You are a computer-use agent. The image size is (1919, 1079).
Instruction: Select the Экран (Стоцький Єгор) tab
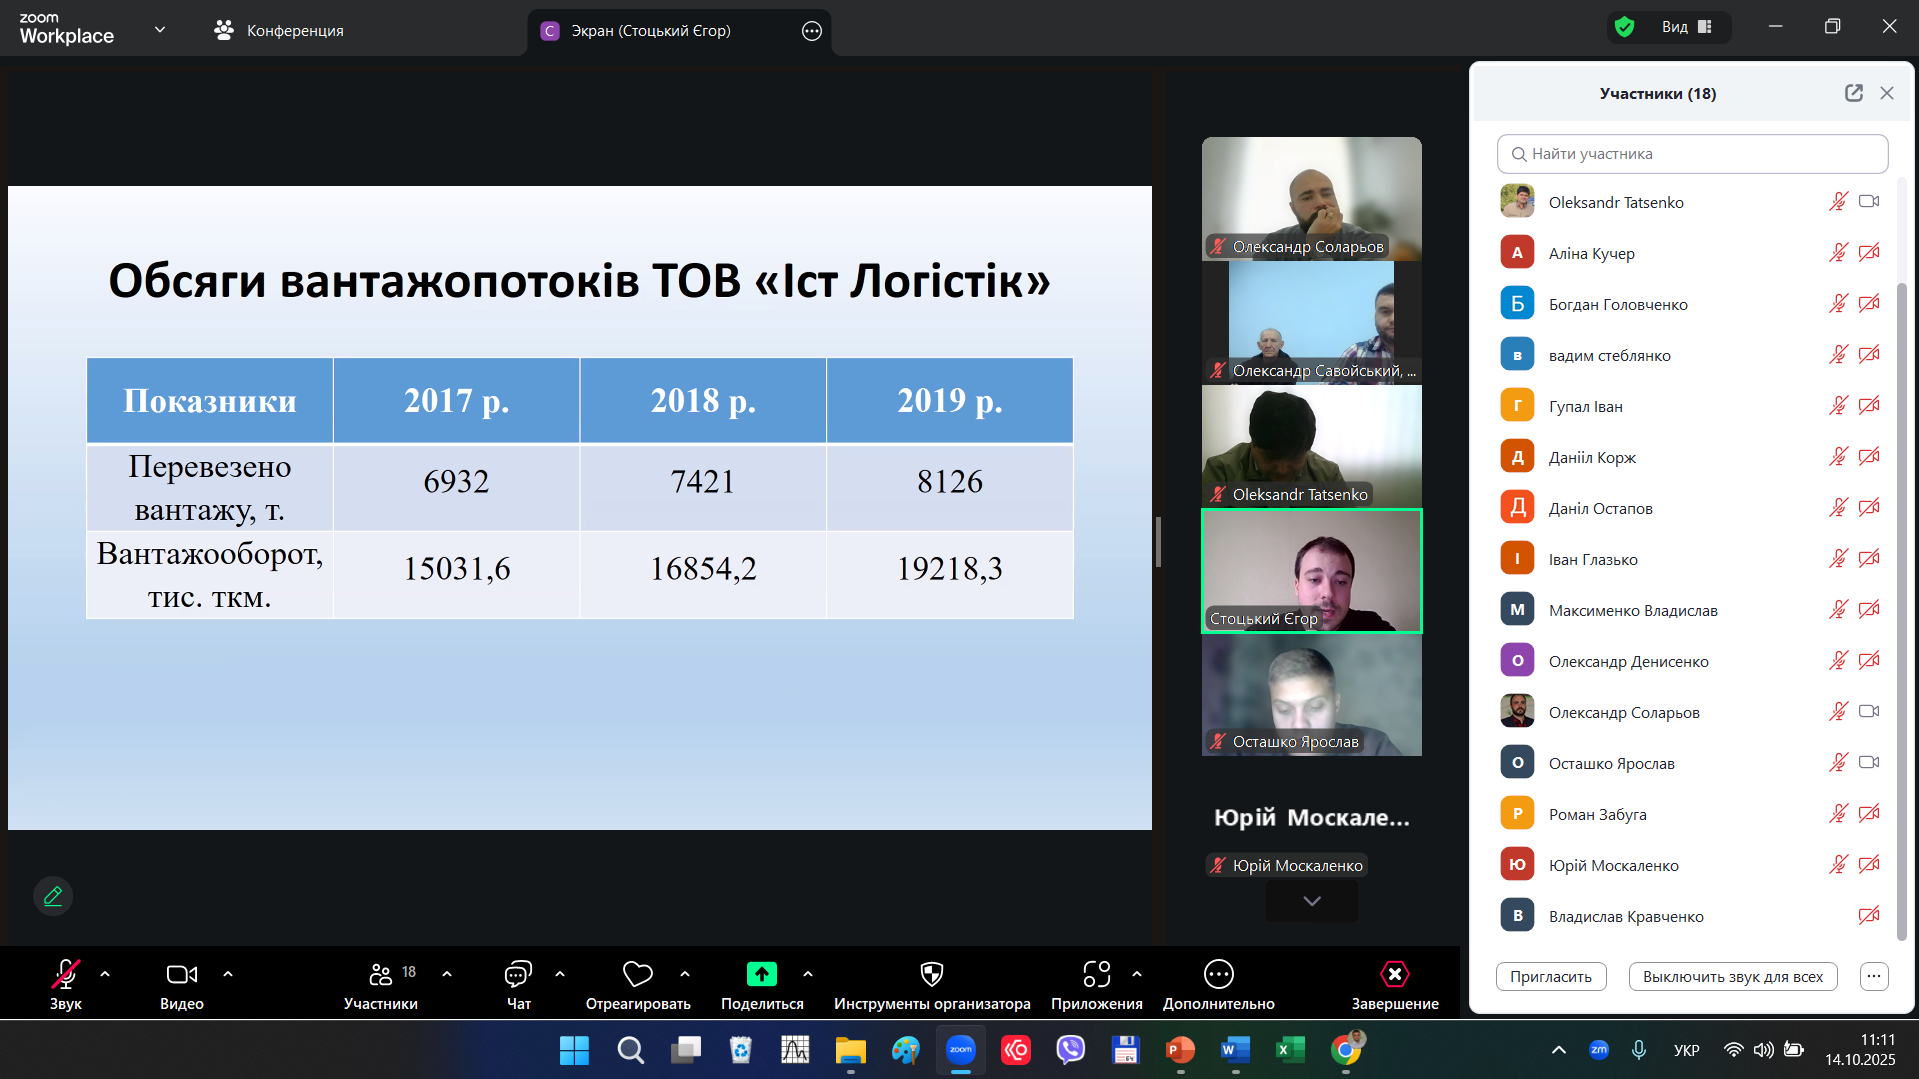pos(650,31)
